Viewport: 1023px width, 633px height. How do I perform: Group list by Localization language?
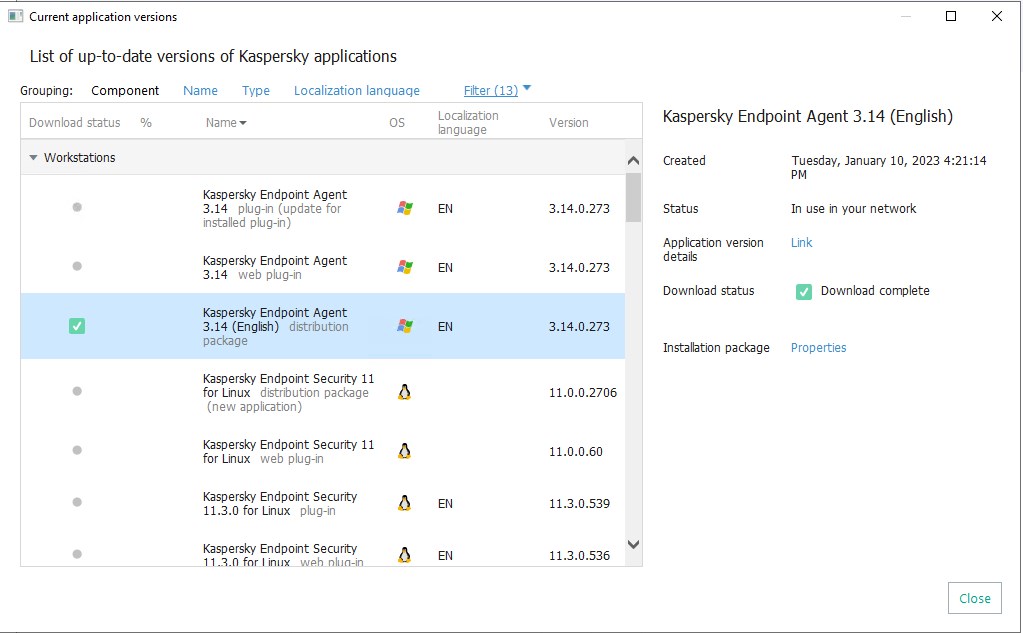tap(356, 90)
